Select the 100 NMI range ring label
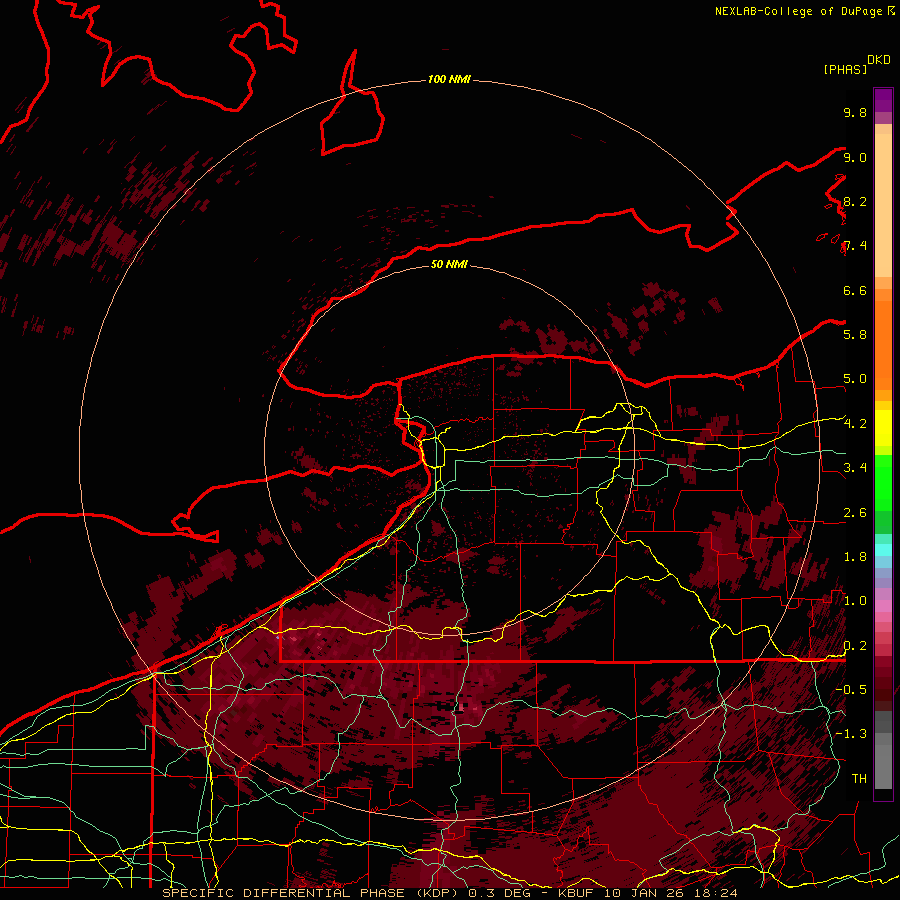 pos(449,79)
